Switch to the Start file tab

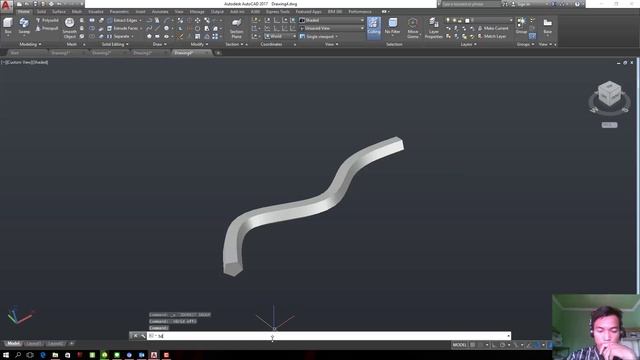15,53
